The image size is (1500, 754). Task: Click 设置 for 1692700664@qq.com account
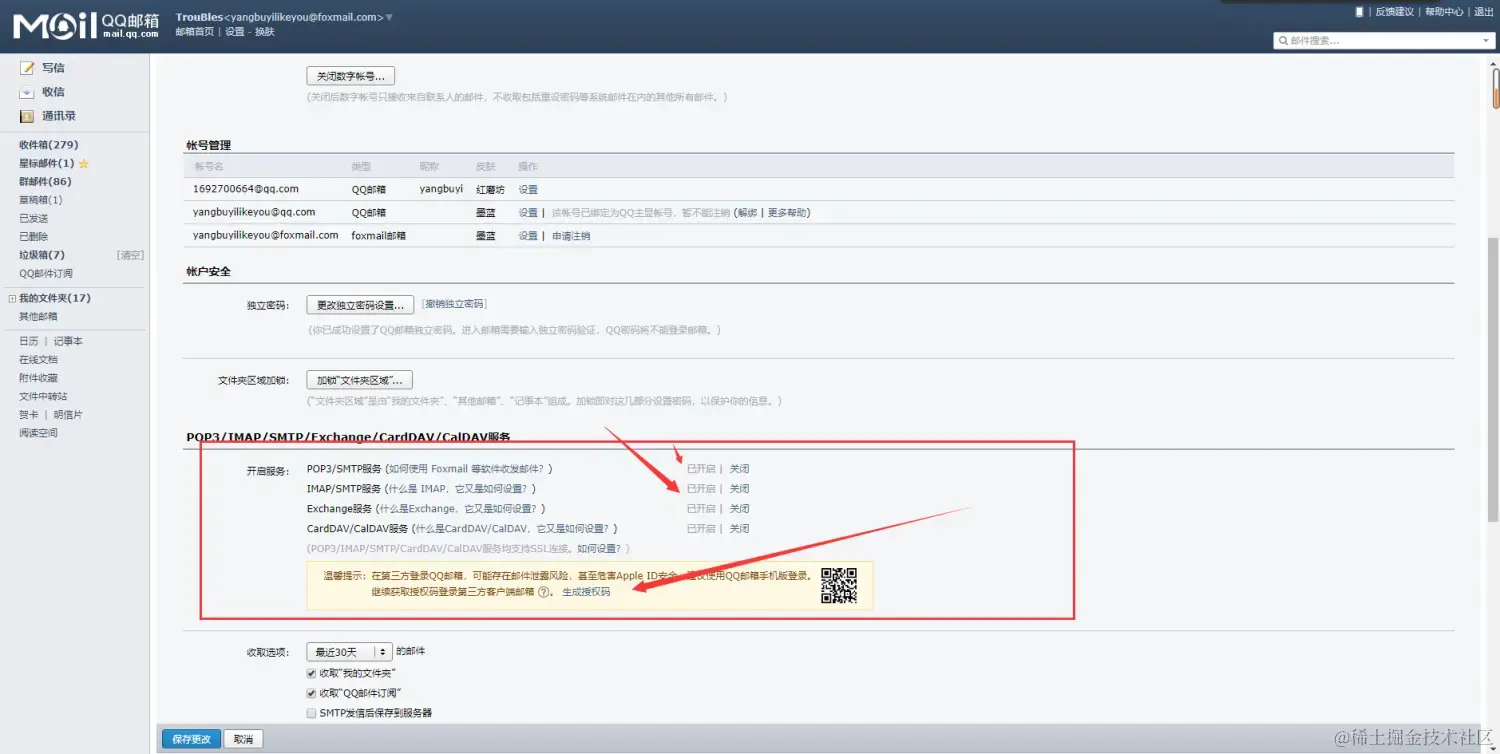click(528, 189)
